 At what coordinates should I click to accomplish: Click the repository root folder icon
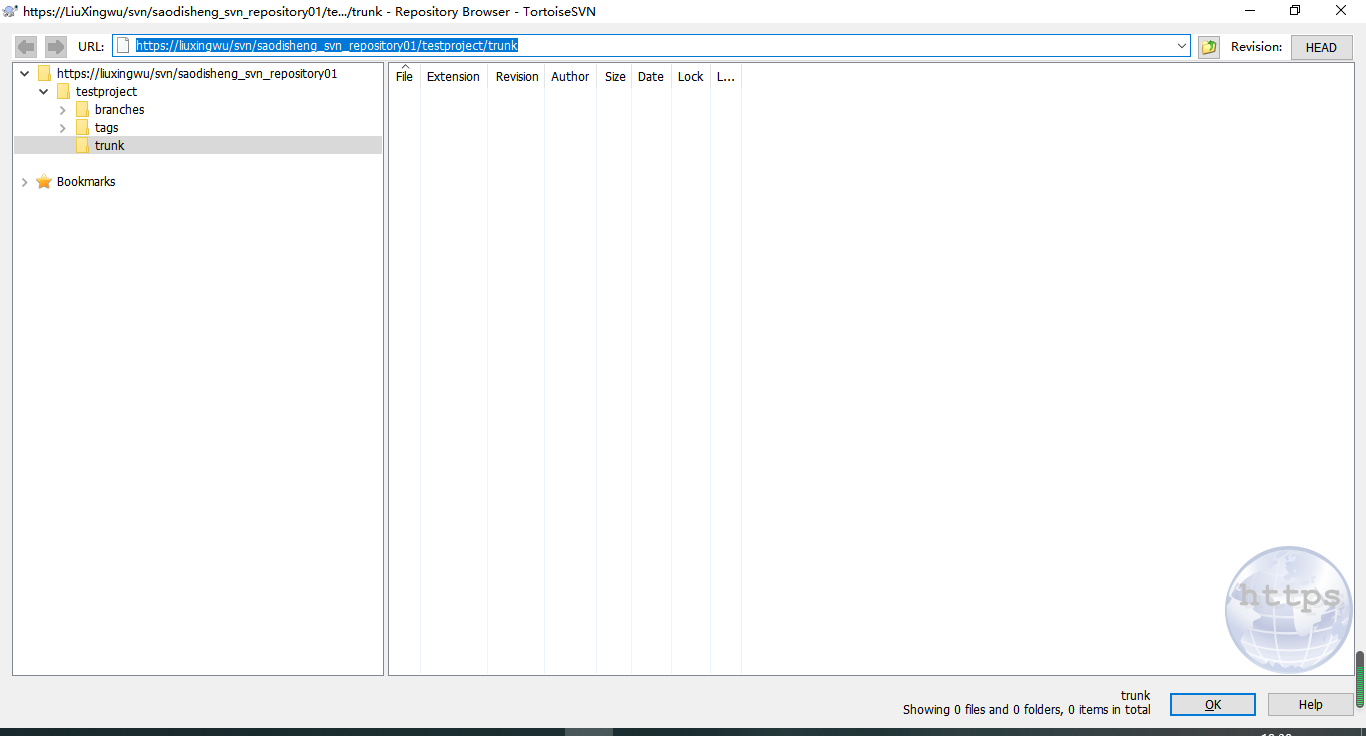point(44,74)
